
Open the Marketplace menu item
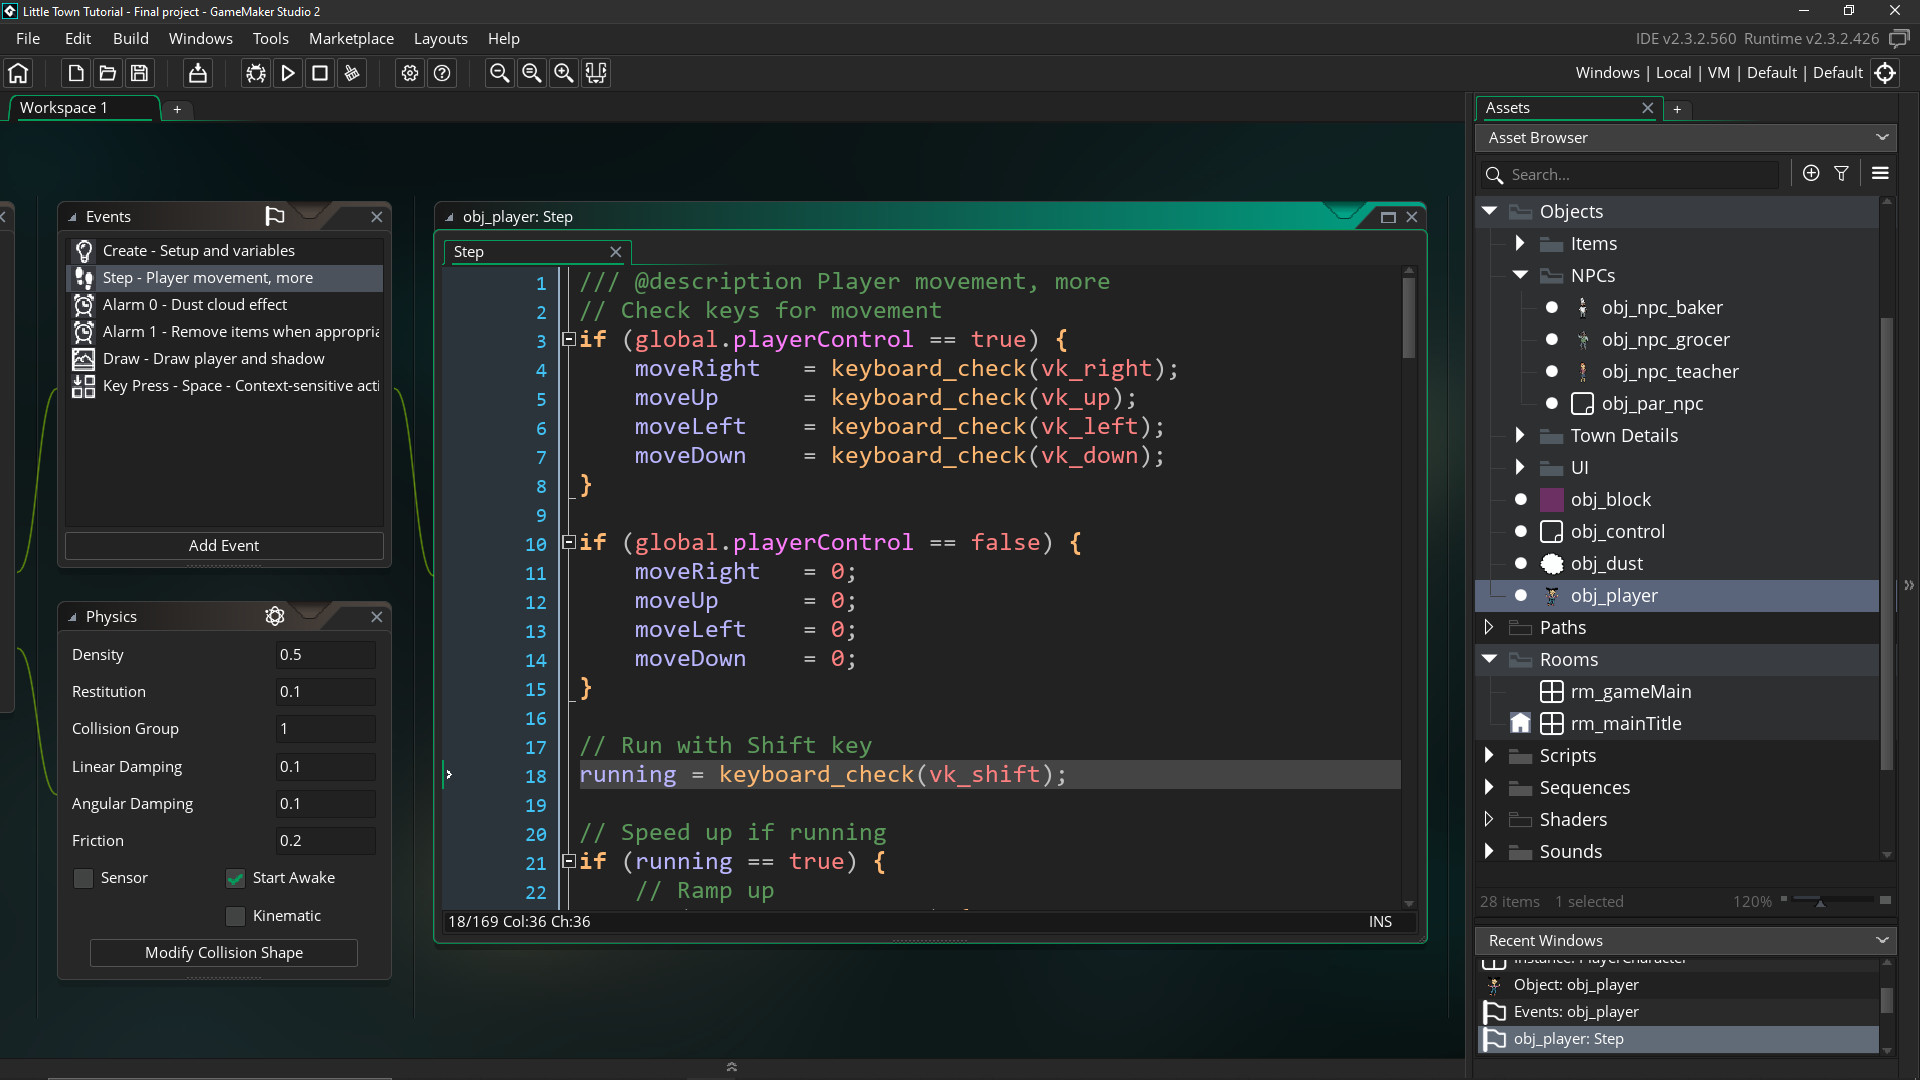tap(351, 38)
